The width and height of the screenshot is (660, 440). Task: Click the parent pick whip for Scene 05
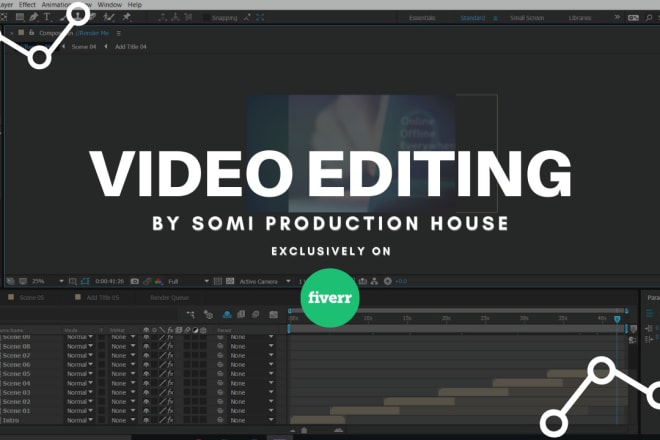[220, 374]
